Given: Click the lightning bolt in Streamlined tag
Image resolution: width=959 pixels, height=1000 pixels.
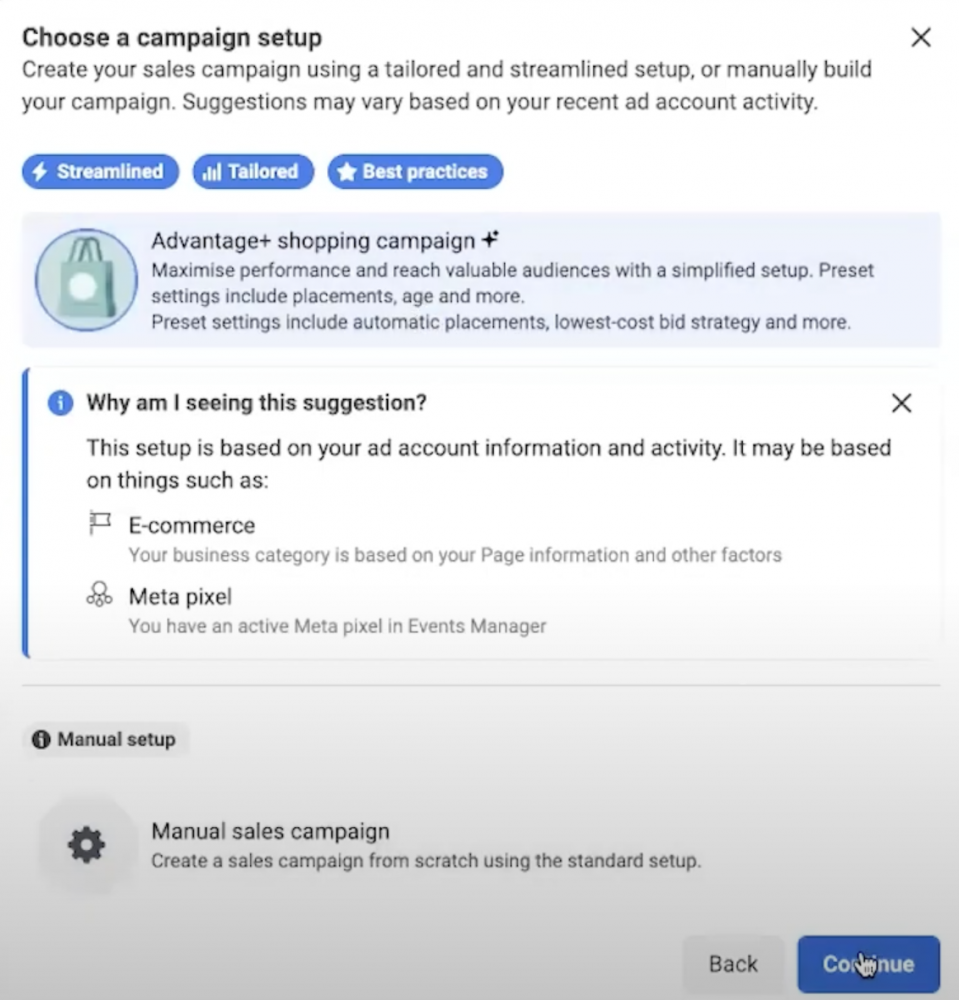Looking at the screenshot, I should pos(40,172).
